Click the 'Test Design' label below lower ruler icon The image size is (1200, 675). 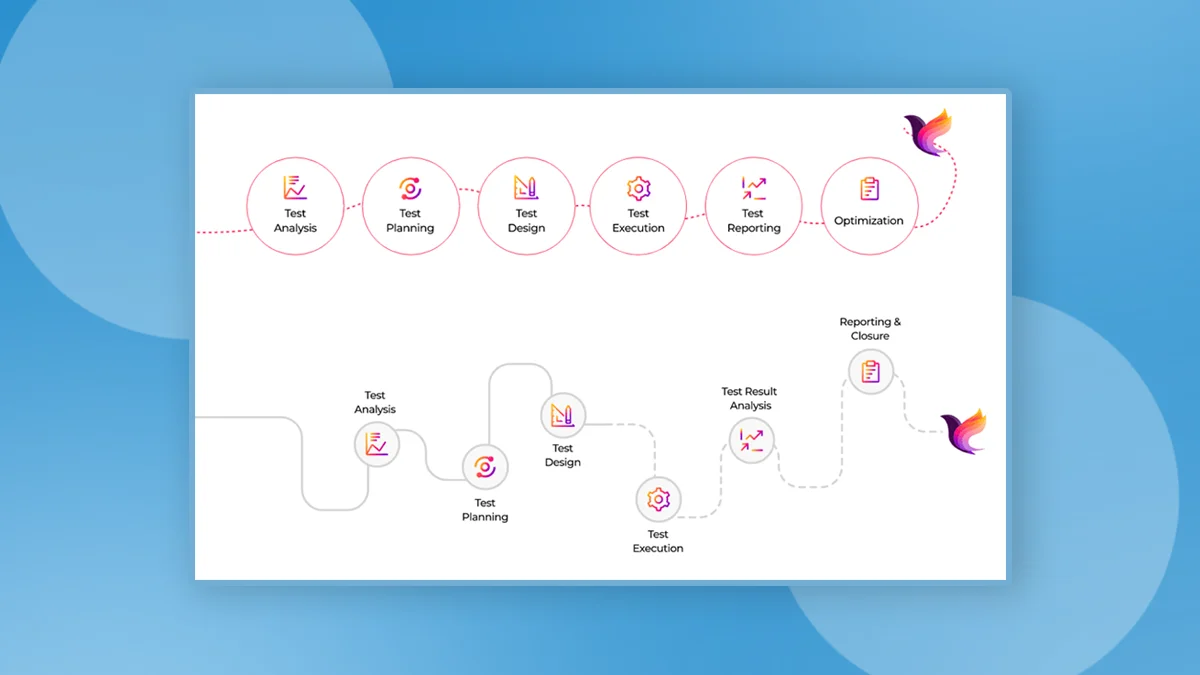(563, 455)
